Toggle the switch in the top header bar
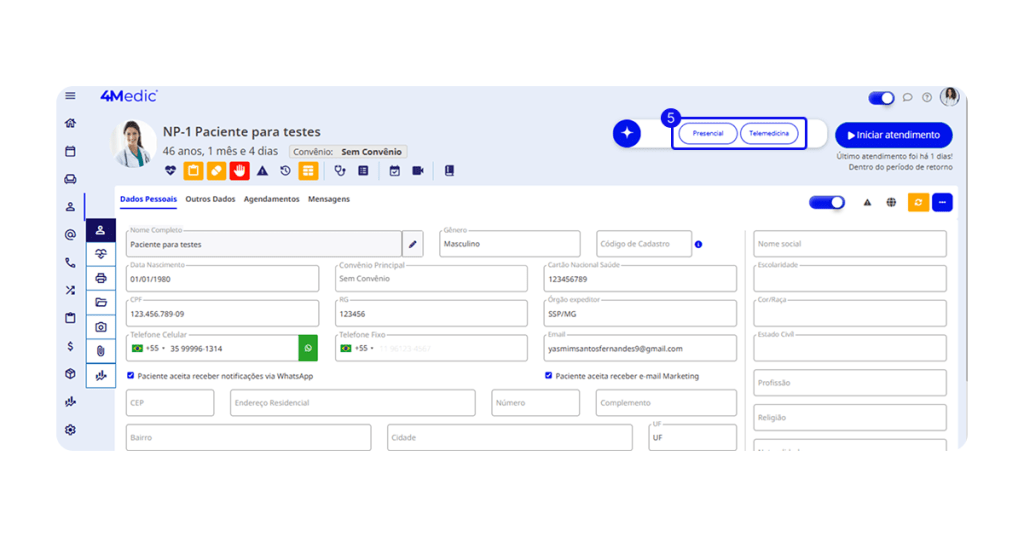 pyautogui.click(x=881, y=98)
